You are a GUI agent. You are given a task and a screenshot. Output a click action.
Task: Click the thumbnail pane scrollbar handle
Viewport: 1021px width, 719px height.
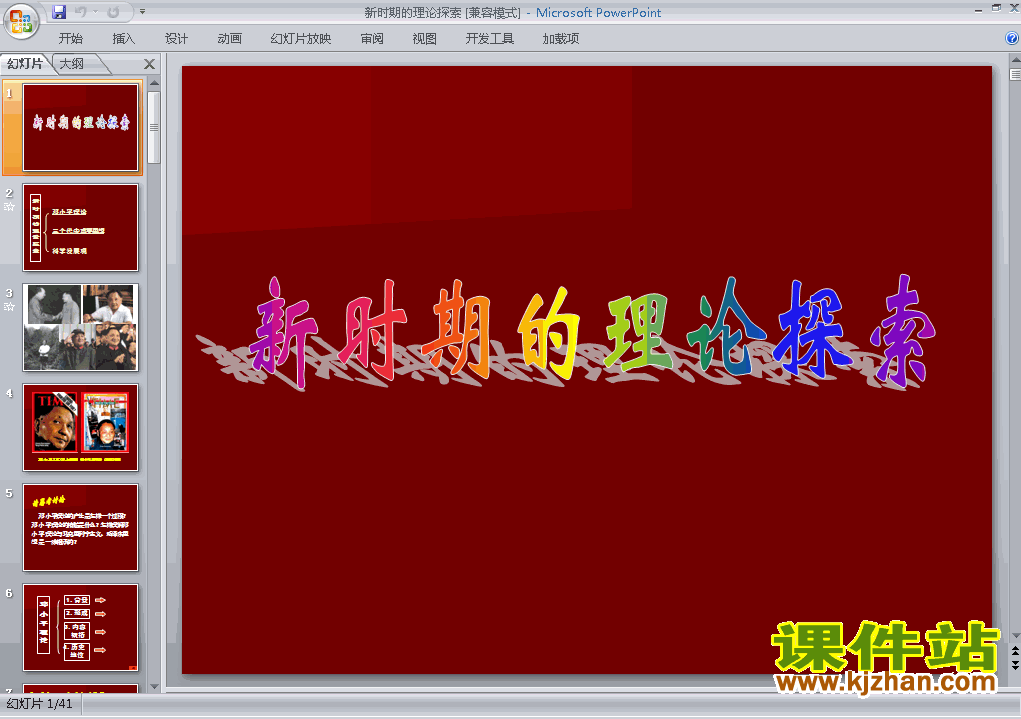(154, 127)
